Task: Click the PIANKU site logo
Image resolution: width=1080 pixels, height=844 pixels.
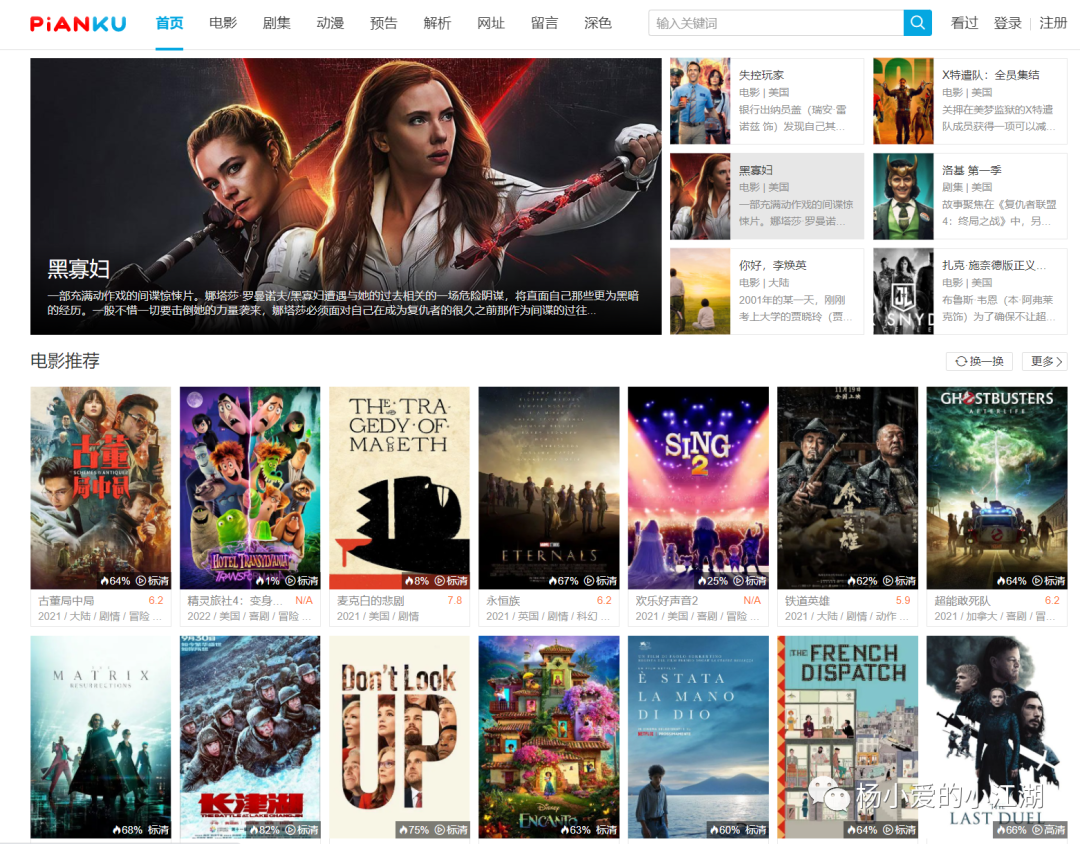Action: coord(78,24)
